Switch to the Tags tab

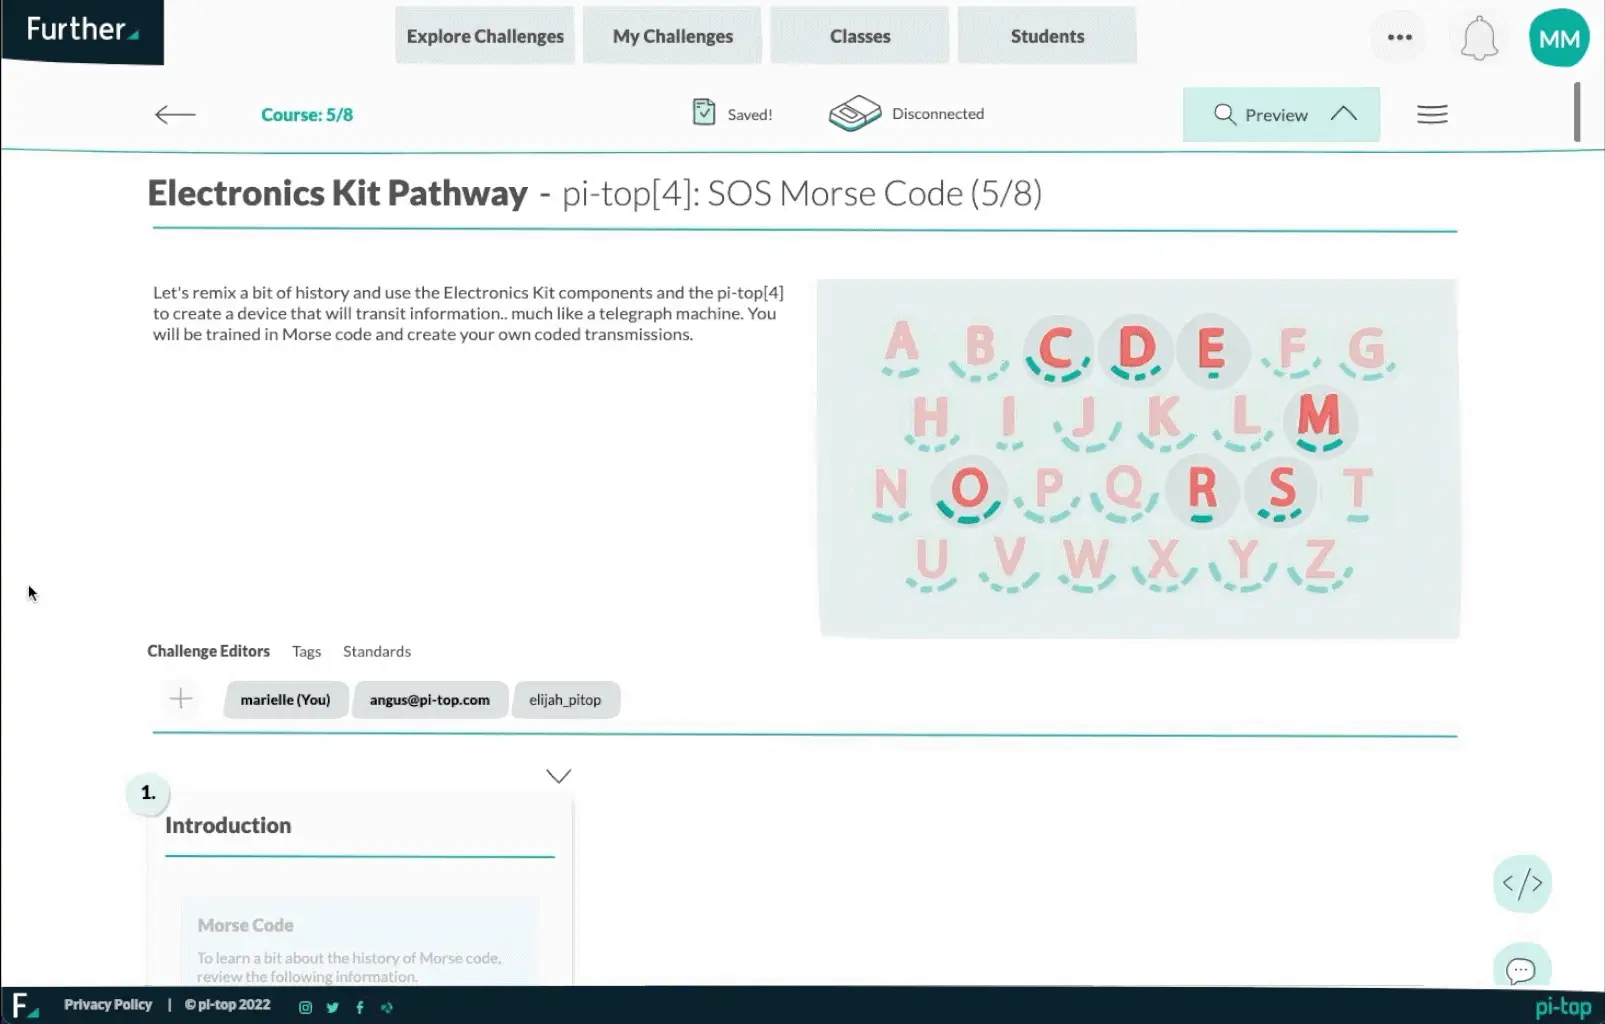click(306, 651)
